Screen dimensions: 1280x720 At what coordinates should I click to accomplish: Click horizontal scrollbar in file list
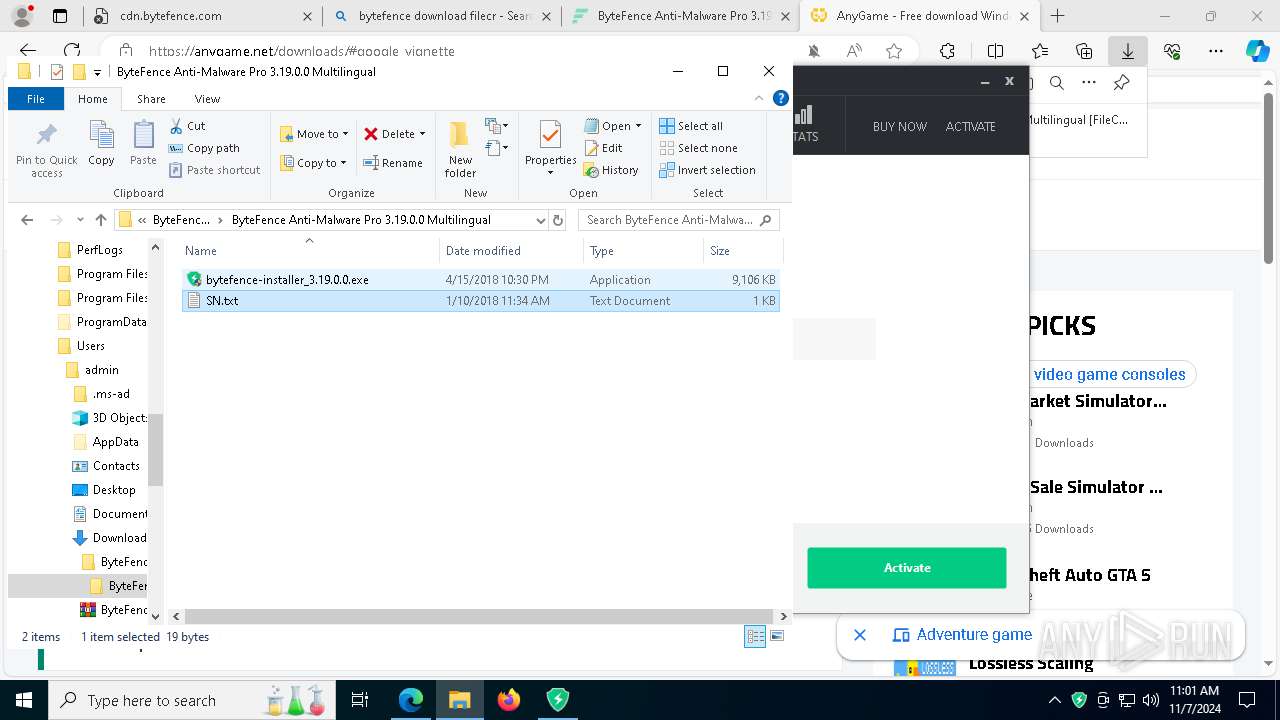(479, 617)
